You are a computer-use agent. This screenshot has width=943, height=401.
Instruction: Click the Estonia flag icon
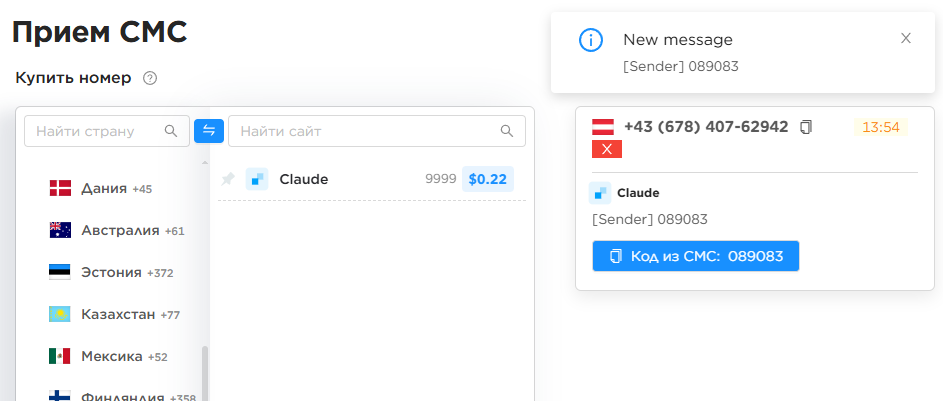point(60,272)
